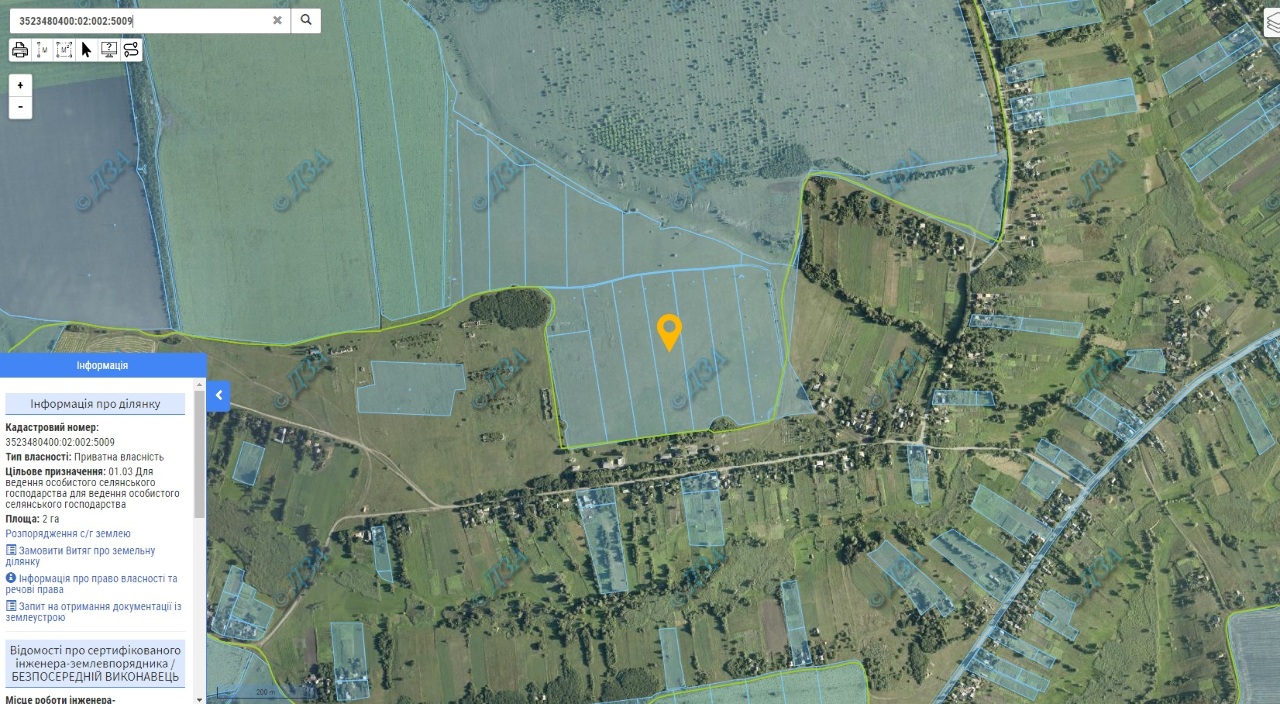Viewport: 1280px width, 704px height.
Task: Click the route path tool icon
Action: (131, 50)
